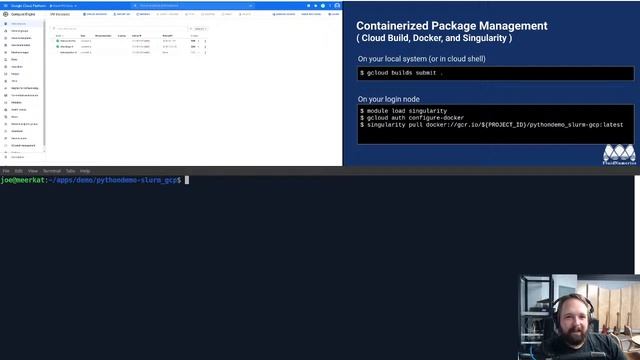Open the terminal File menu
Image resolution: width=640 pixels, height=360 pixels.
coord(6,171)
